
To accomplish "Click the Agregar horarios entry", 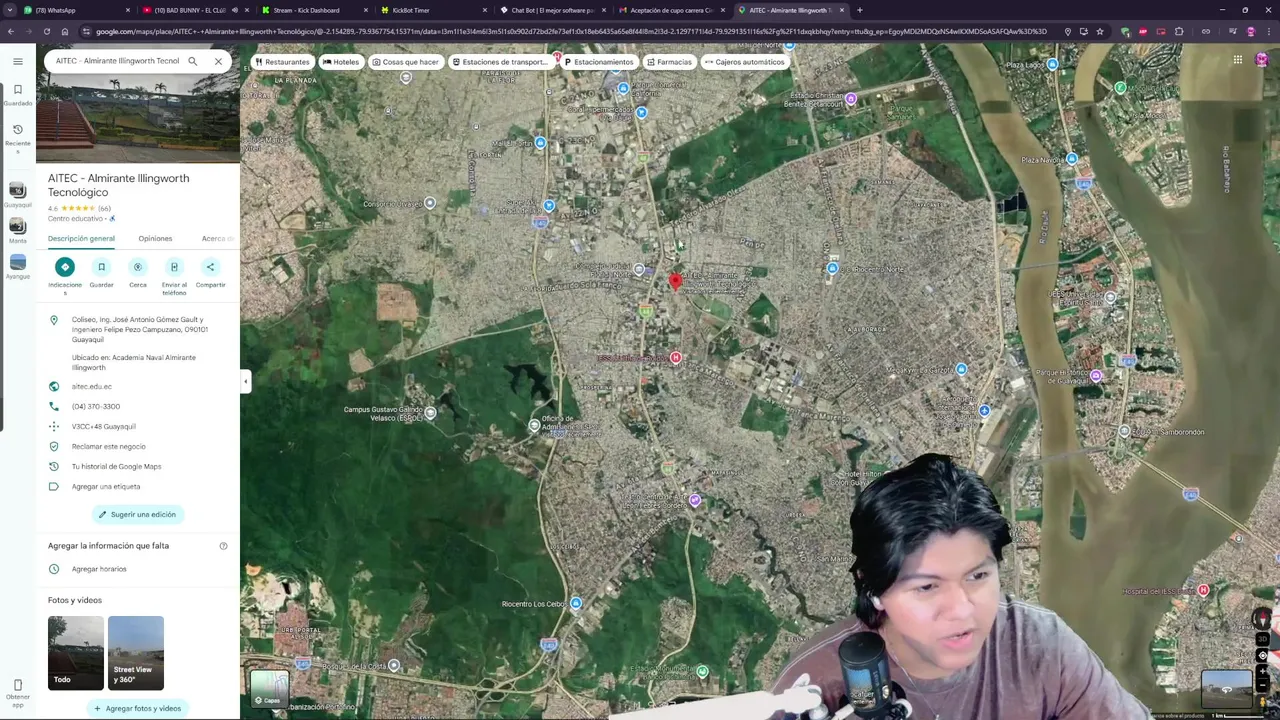I will coord(99,569).
